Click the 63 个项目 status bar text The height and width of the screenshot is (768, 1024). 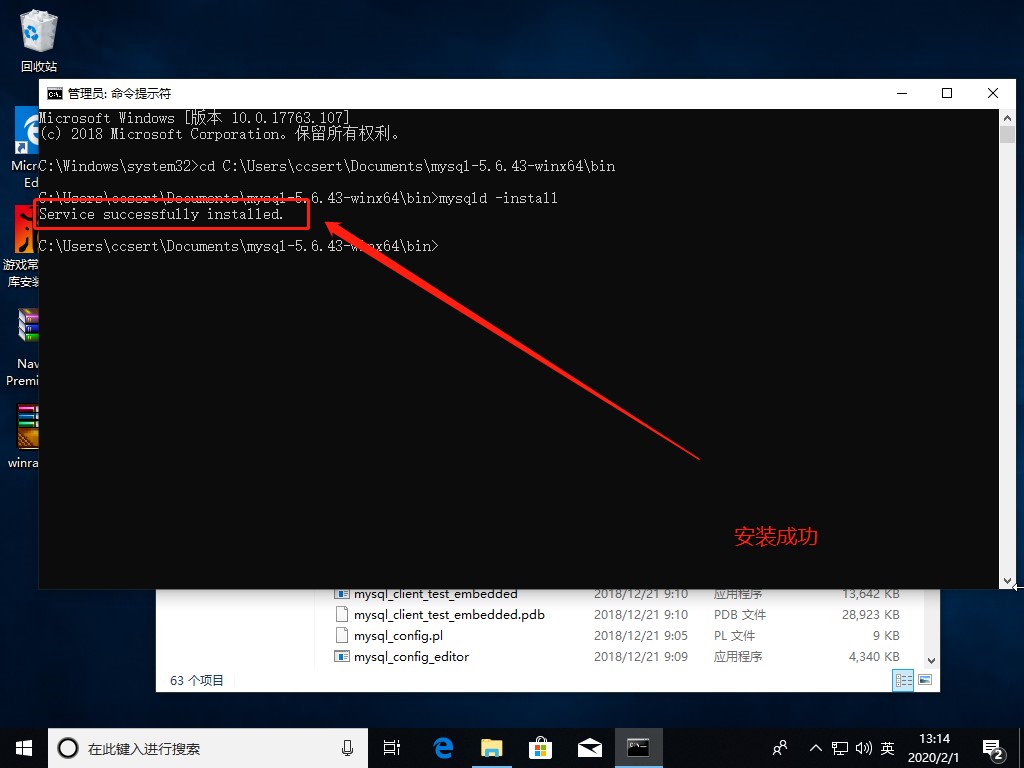(197, 680)
